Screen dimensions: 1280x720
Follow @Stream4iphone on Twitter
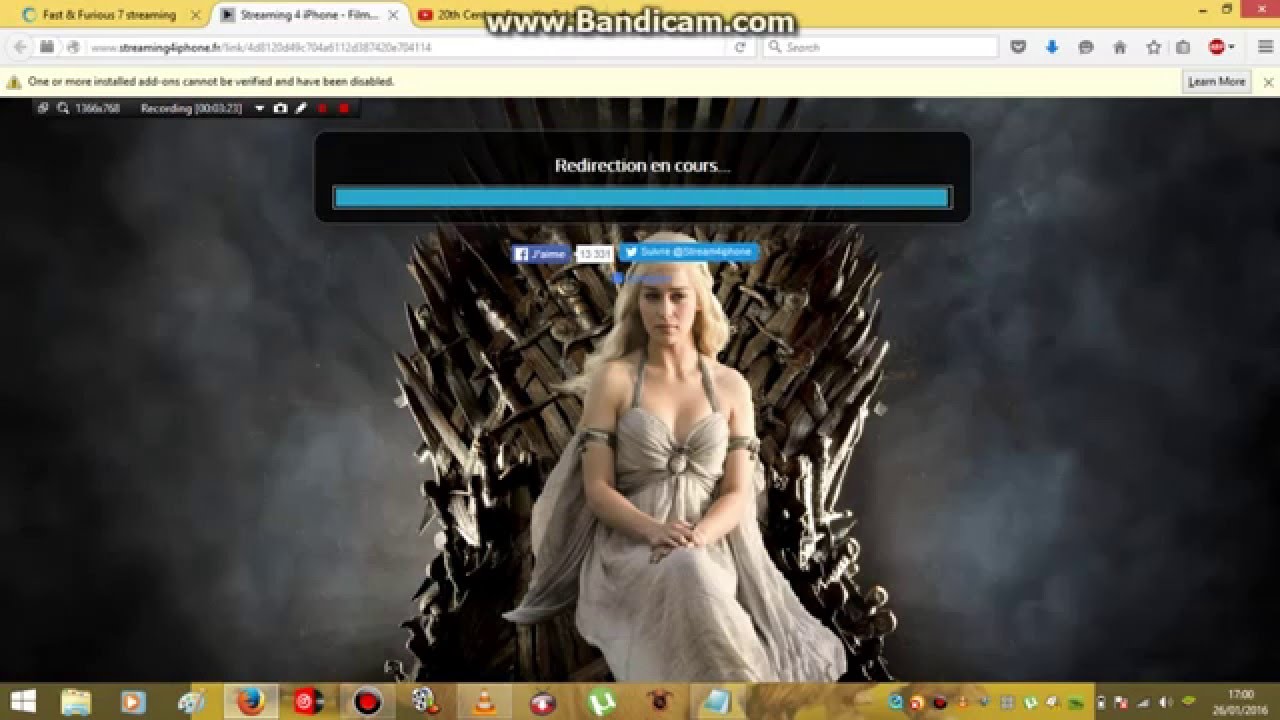[688, 252]
